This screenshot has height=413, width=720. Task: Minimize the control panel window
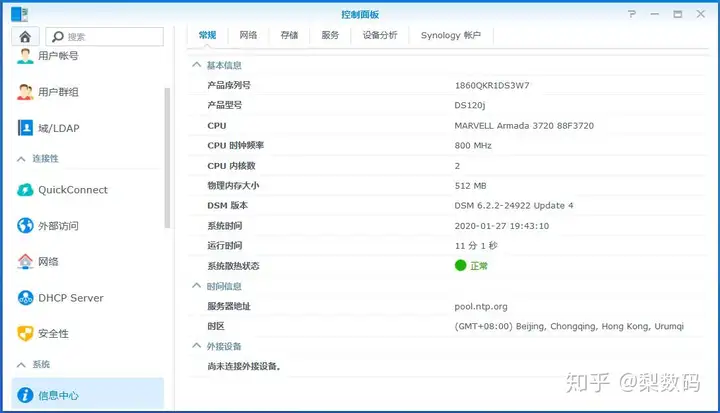pos(655,14)
